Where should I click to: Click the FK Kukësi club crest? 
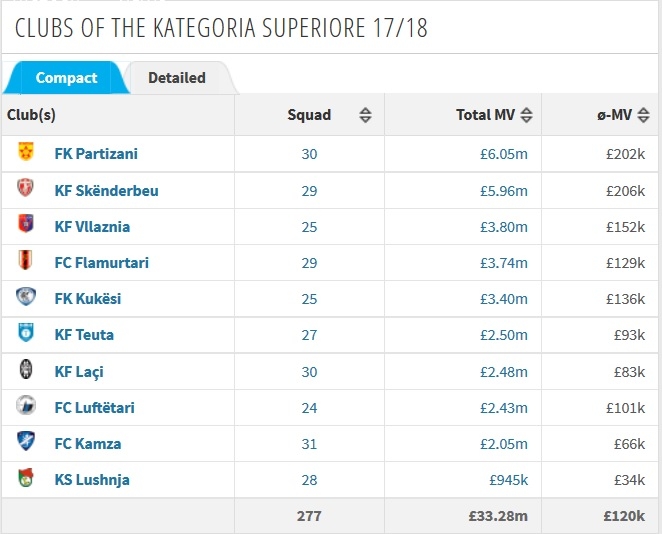click(26, 296)
